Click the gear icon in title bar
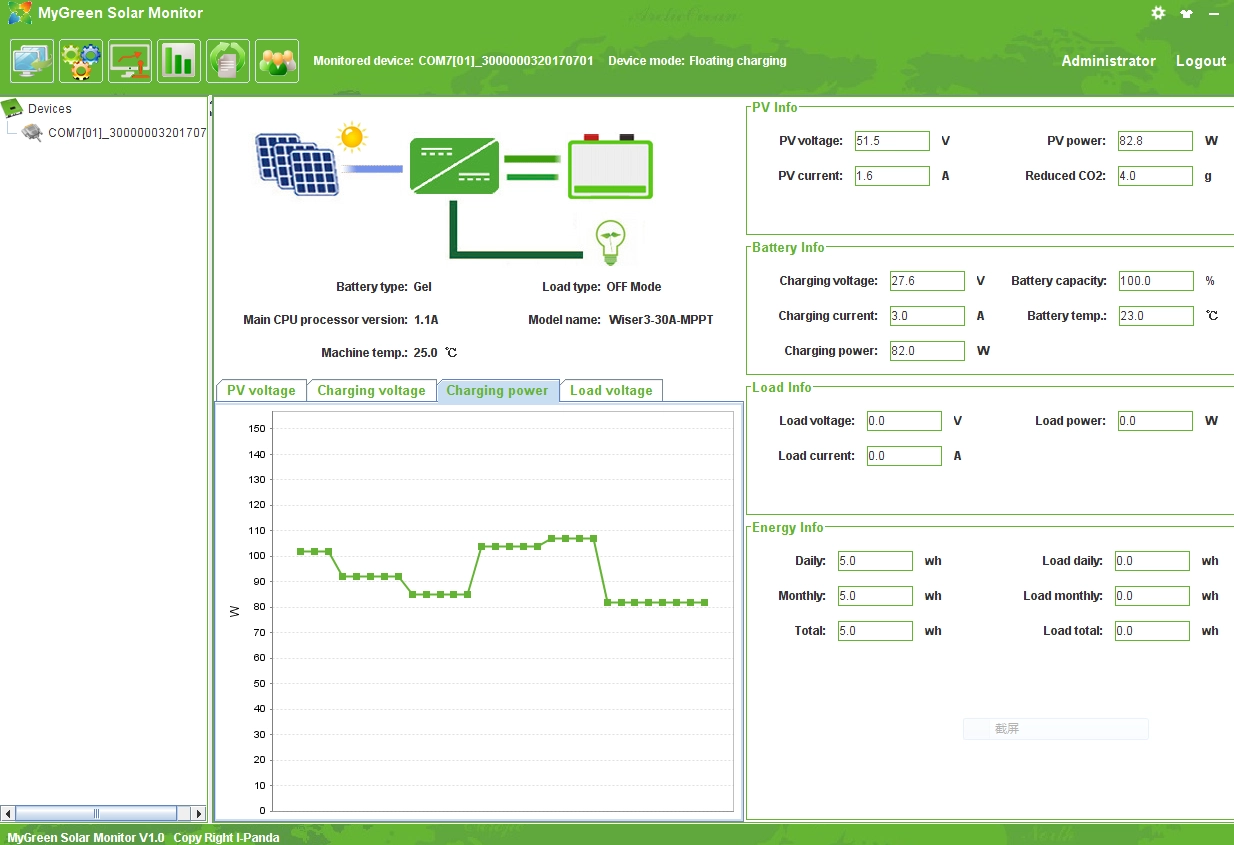The width and height of the screenshot is (1234, 845). point(1158,13)
